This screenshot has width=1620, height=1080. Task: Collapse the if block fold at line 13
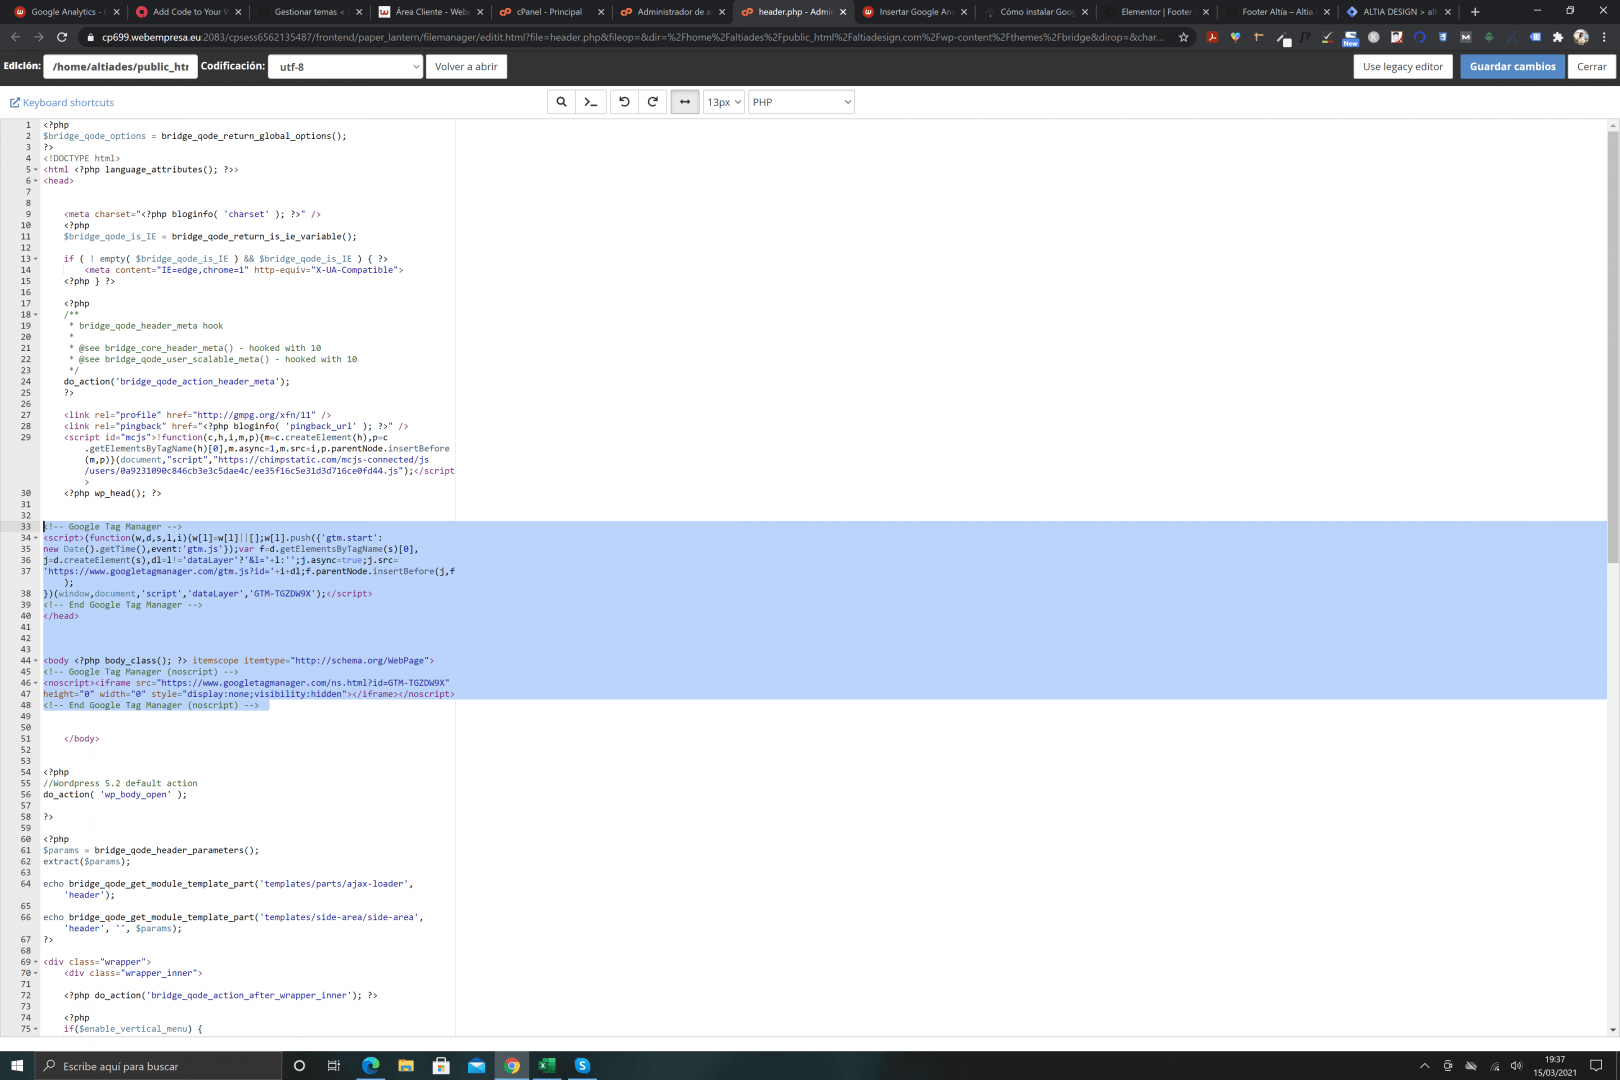36,259
